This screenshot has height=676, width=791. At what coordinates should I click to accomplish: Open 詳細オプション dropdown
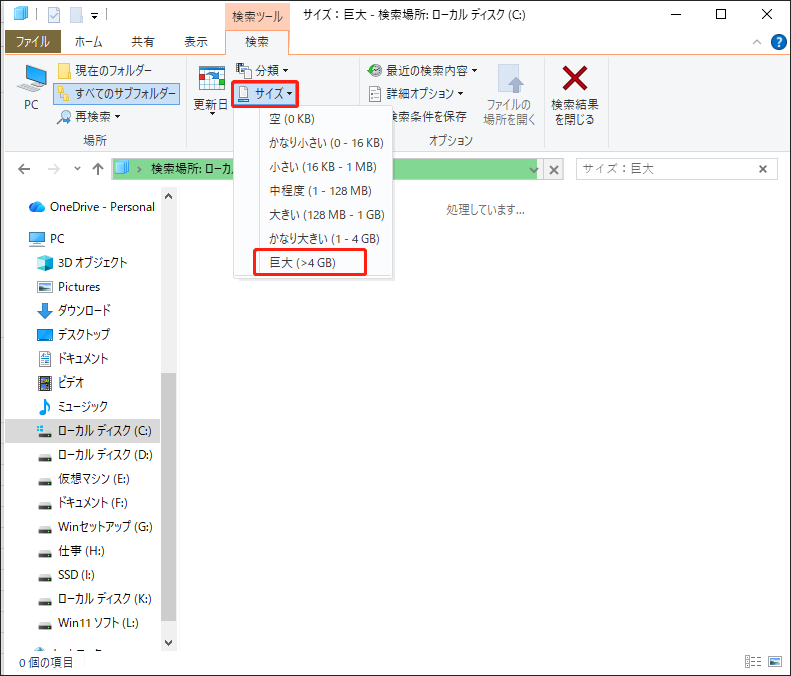(x=416, y=94)
